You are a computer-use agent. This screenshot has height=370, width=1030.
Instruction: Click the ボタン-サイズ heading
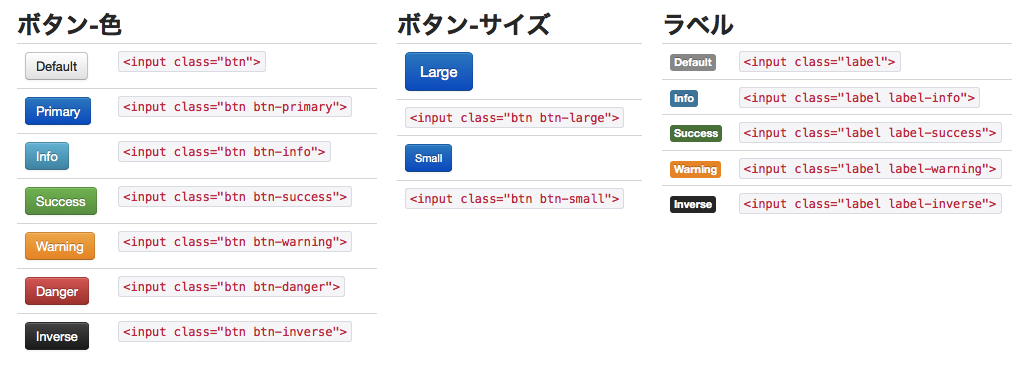click(x=473, y=25)
